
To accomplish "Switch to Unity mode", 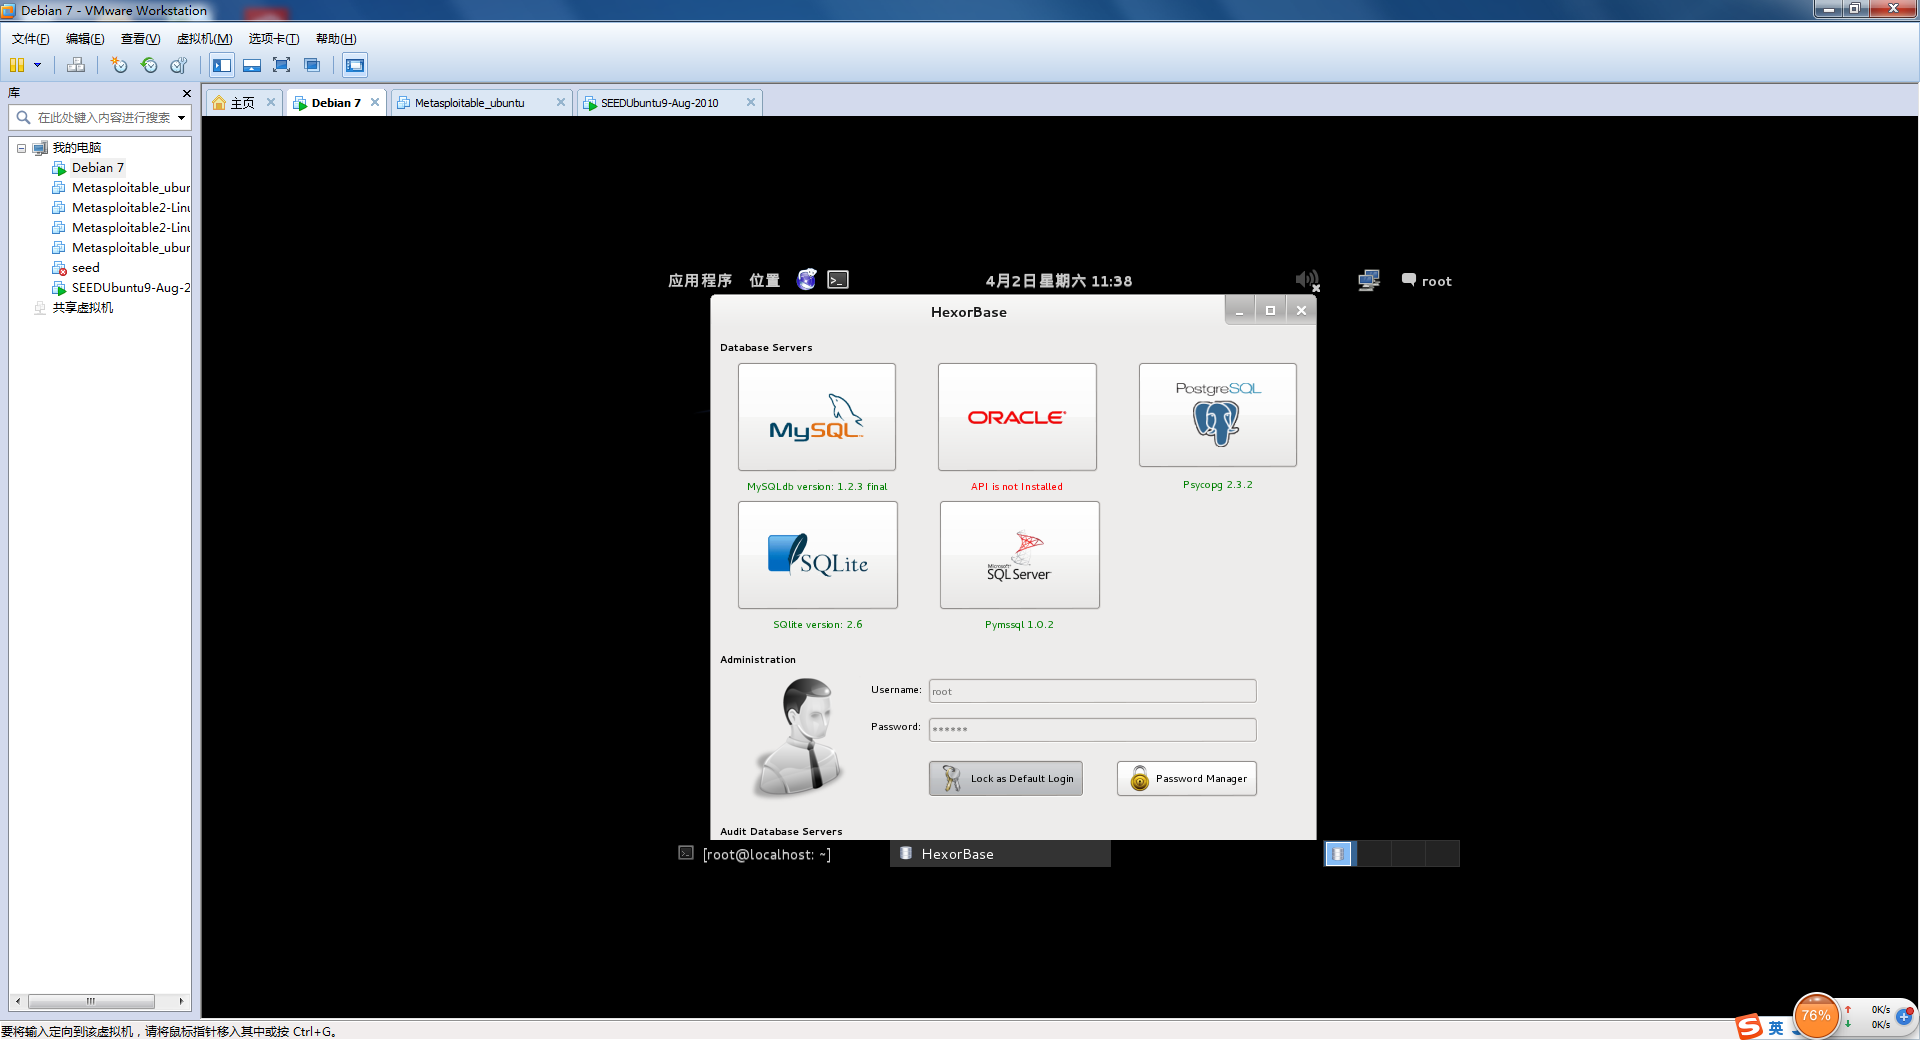I will point(312,65).
